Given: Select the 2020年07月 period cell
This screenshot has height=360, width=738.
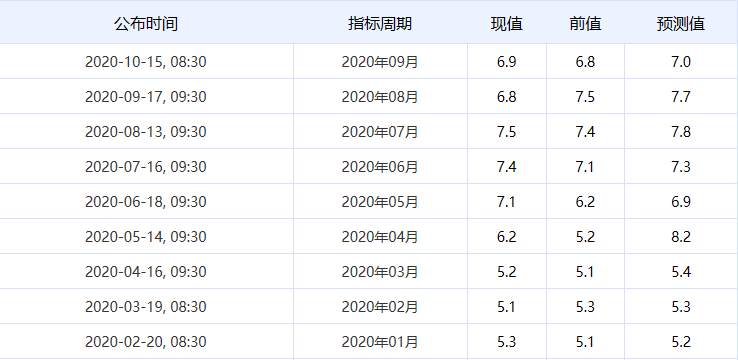Looking at the screenshot, I should 380,132.
